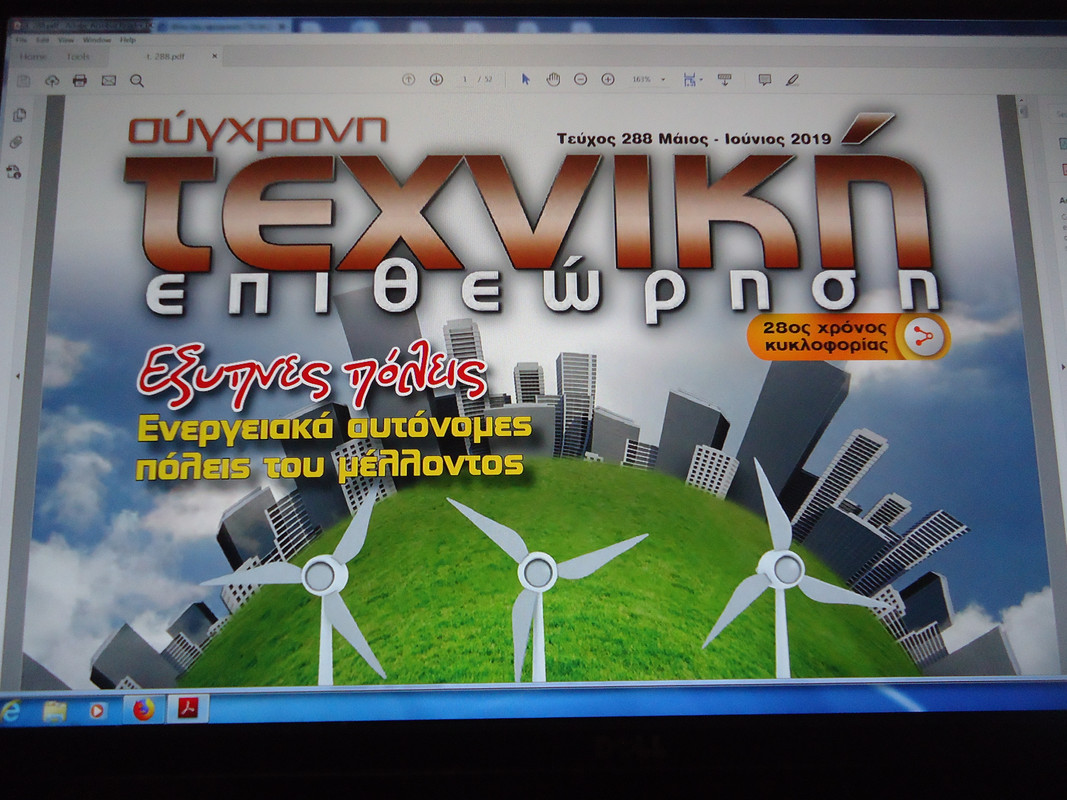
Task: Click the badge text '28ος χρόνος κυκλοφορίας'
Action: coord(825,337)
